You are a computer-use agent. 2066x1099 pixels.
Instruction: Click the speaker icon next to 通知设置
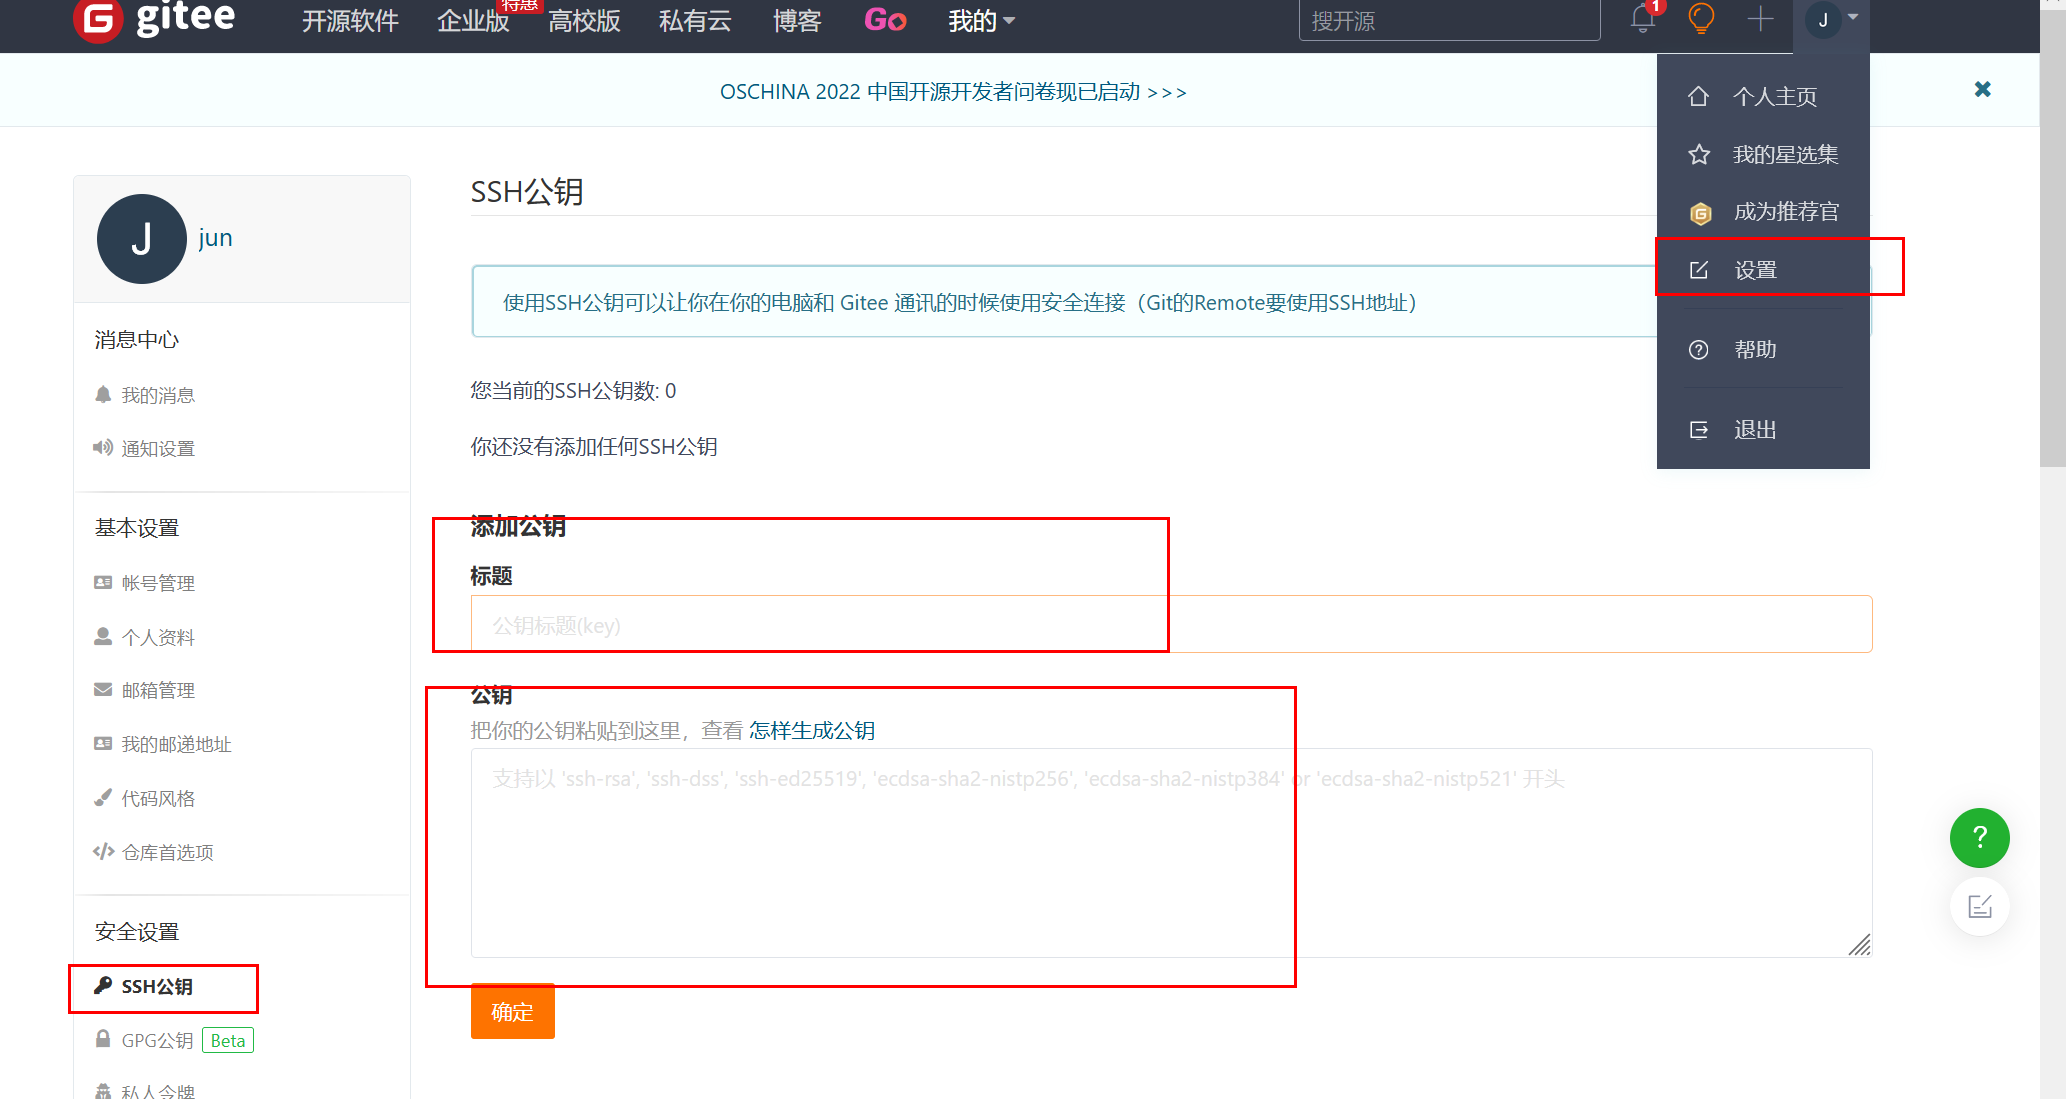coord(103,447)
